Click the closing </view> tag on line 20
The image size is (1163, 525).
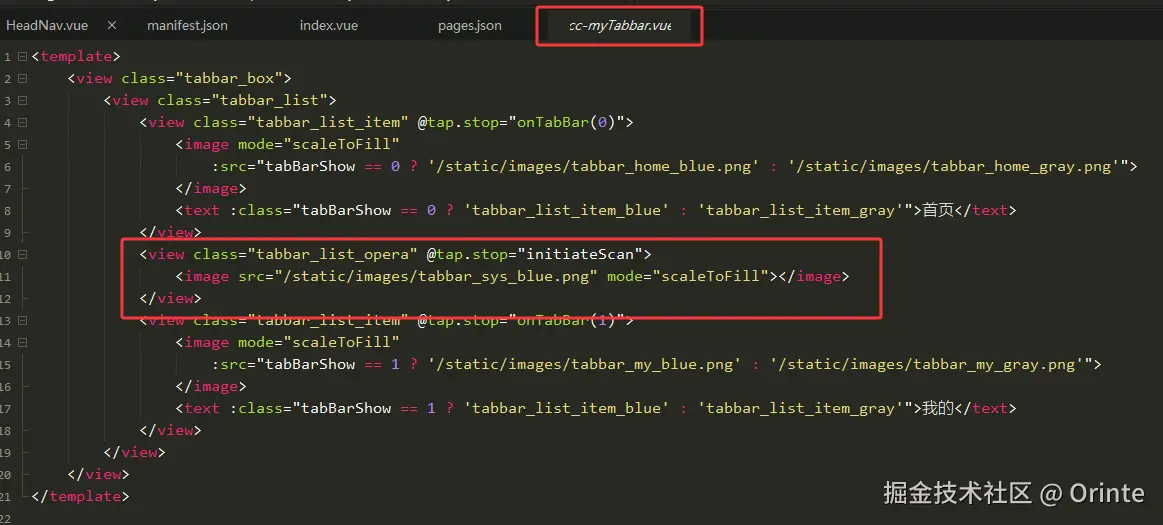(98, 474)
